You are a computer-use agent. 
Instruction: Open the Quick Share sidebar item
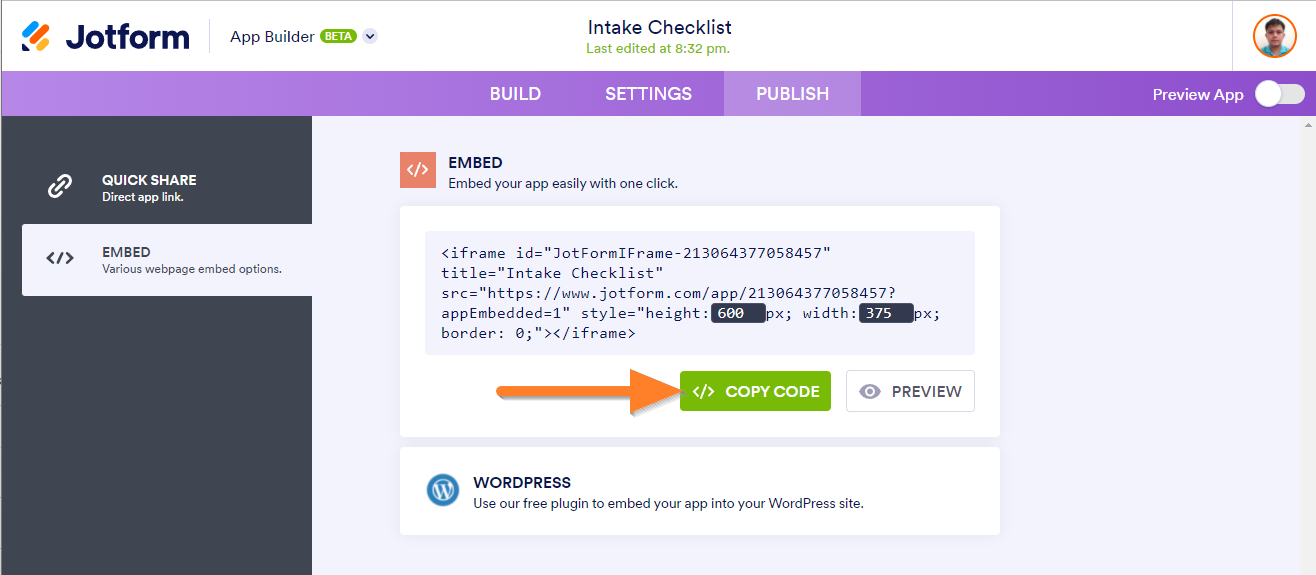[x=167, y=187]
